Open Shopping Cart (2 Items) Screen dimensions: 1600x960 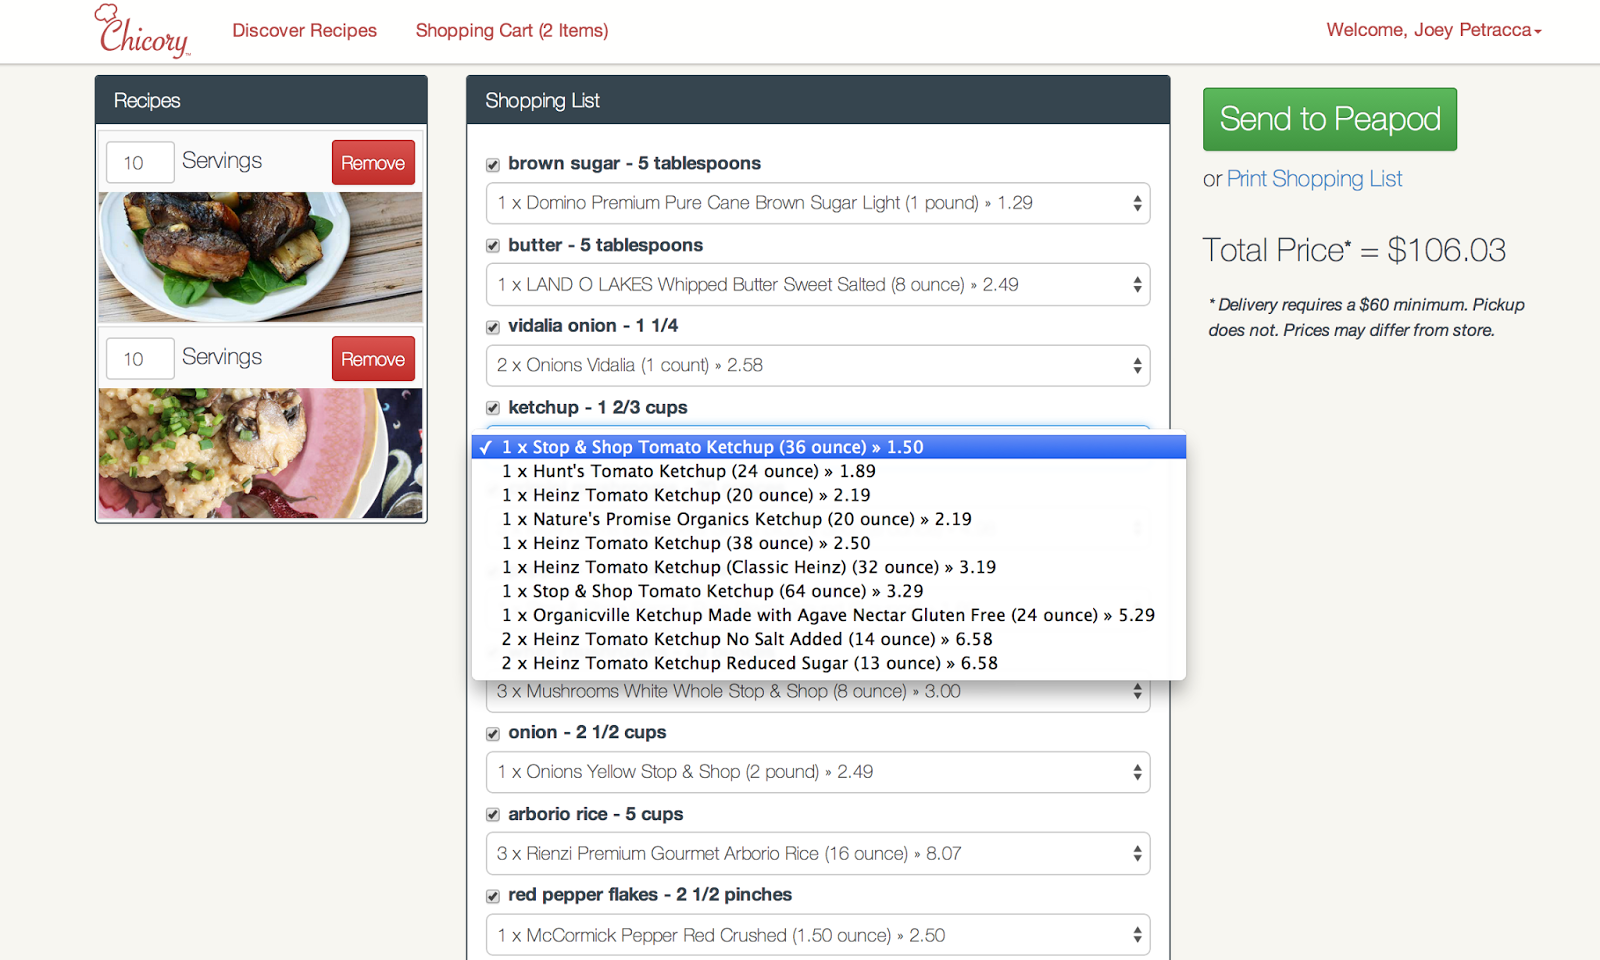click(x=512, y=31)
